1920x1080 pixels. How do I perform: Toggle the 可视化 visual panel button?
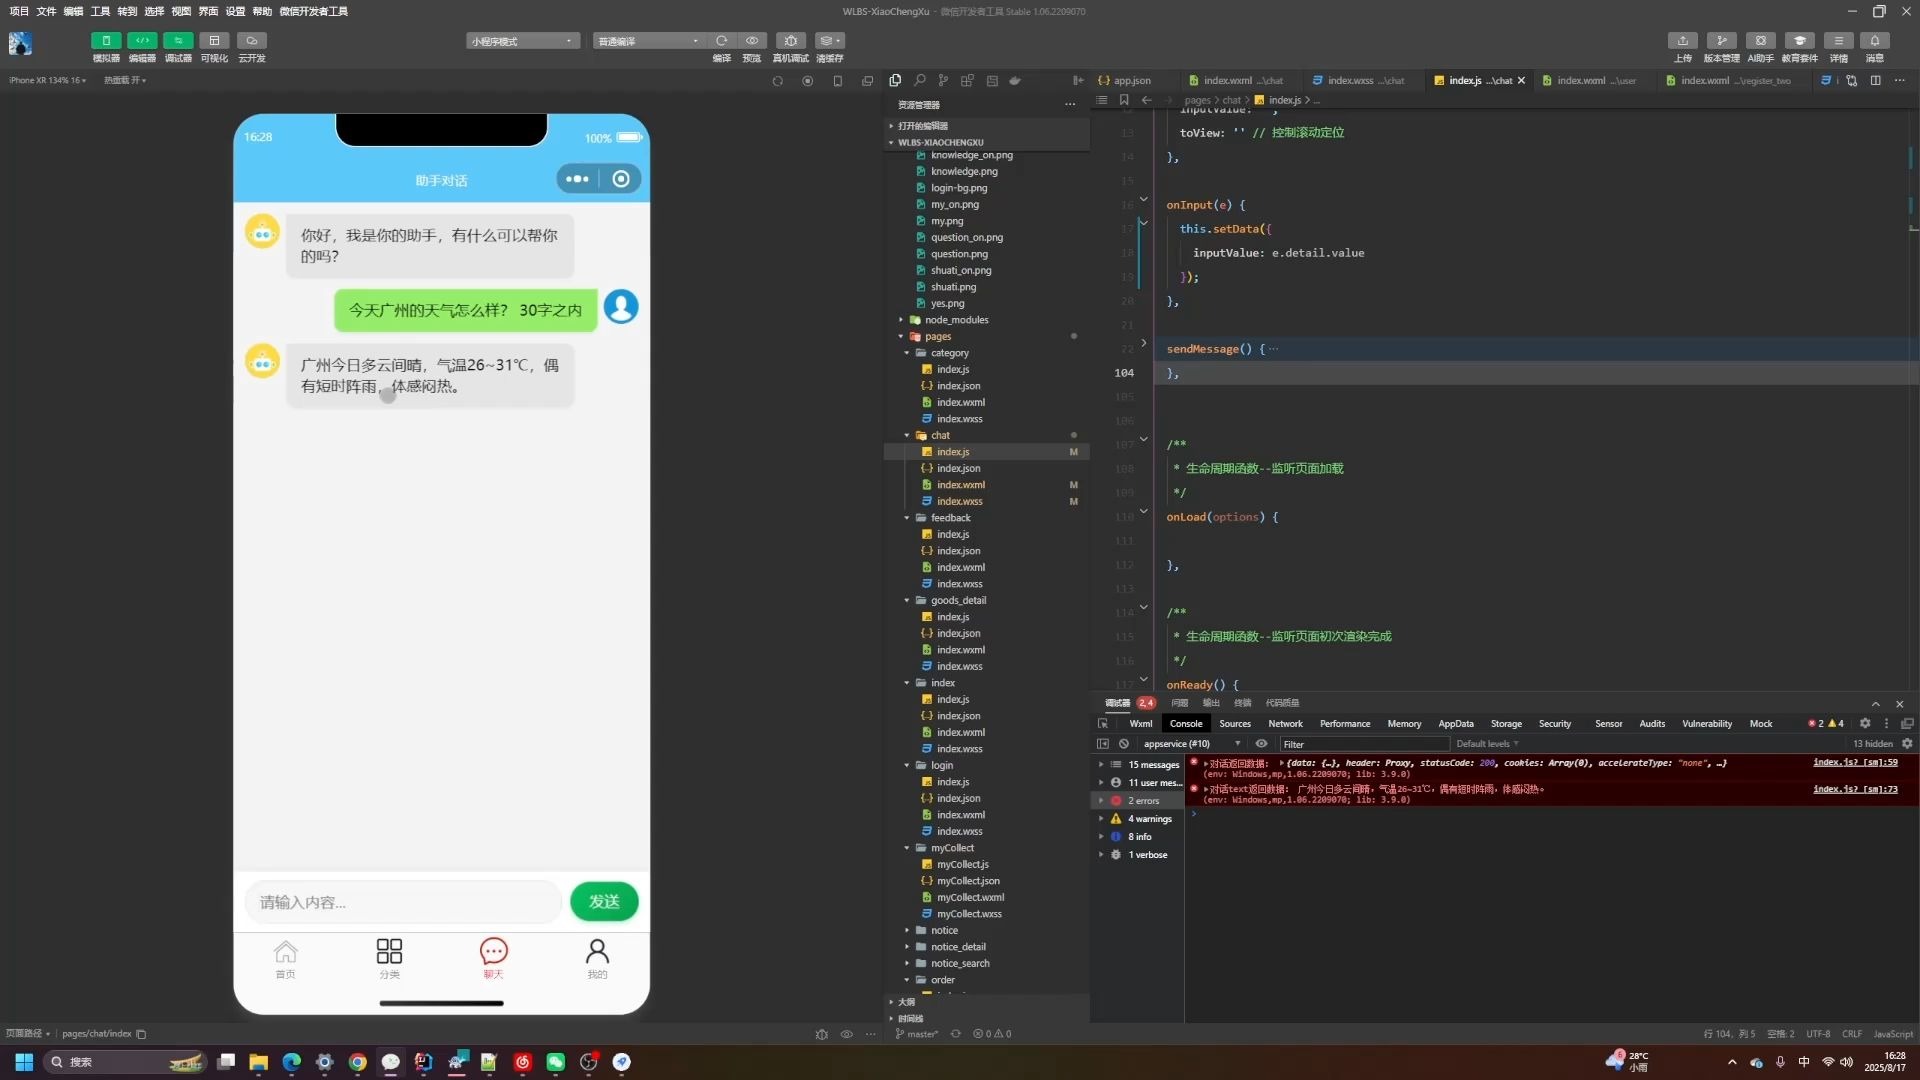pos(214,41)
